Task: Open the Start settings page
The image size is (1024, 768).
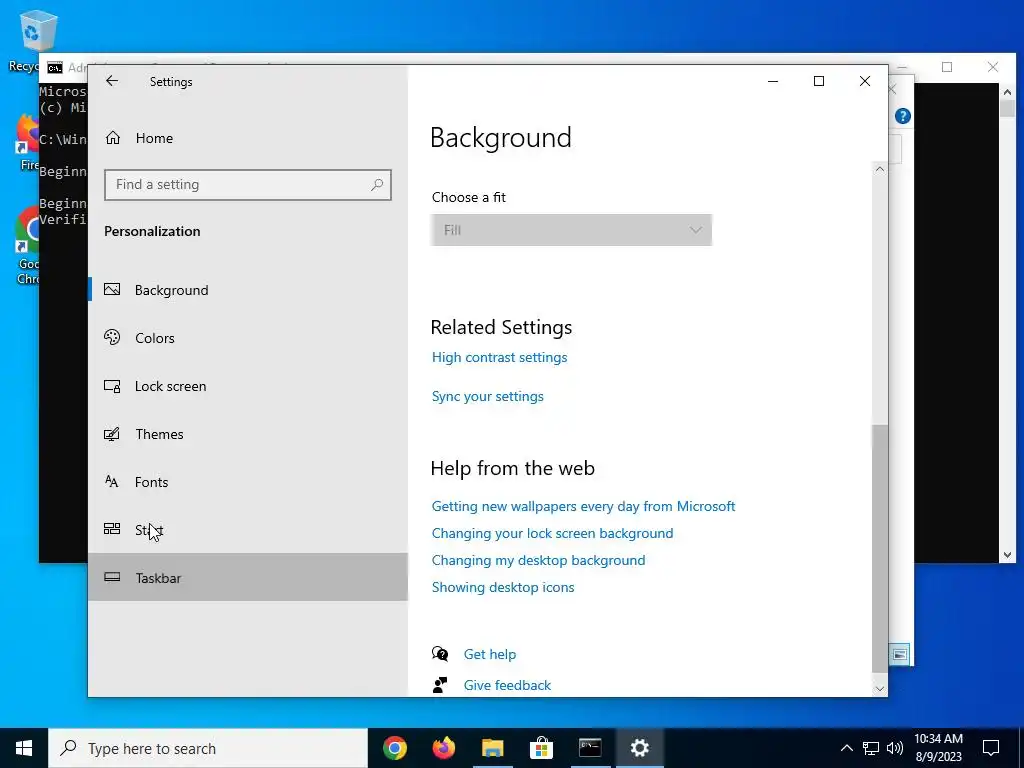Action: (248, 530)
